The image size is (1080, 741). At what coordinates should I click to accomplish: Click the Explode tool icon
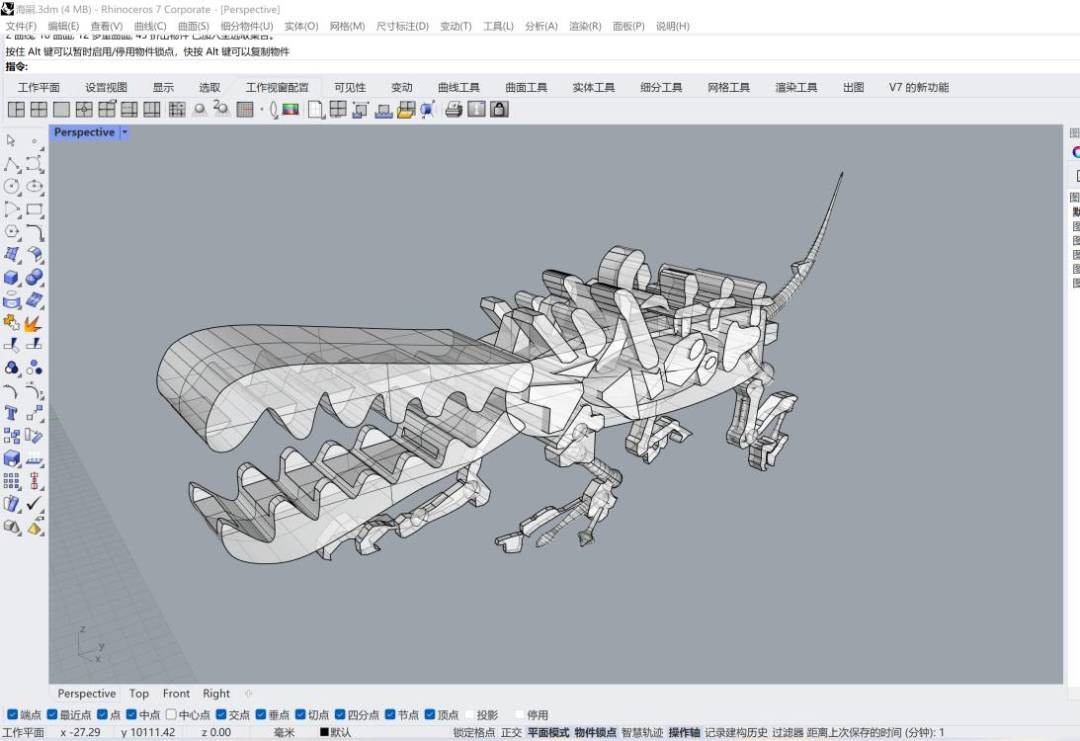[35, 323]
